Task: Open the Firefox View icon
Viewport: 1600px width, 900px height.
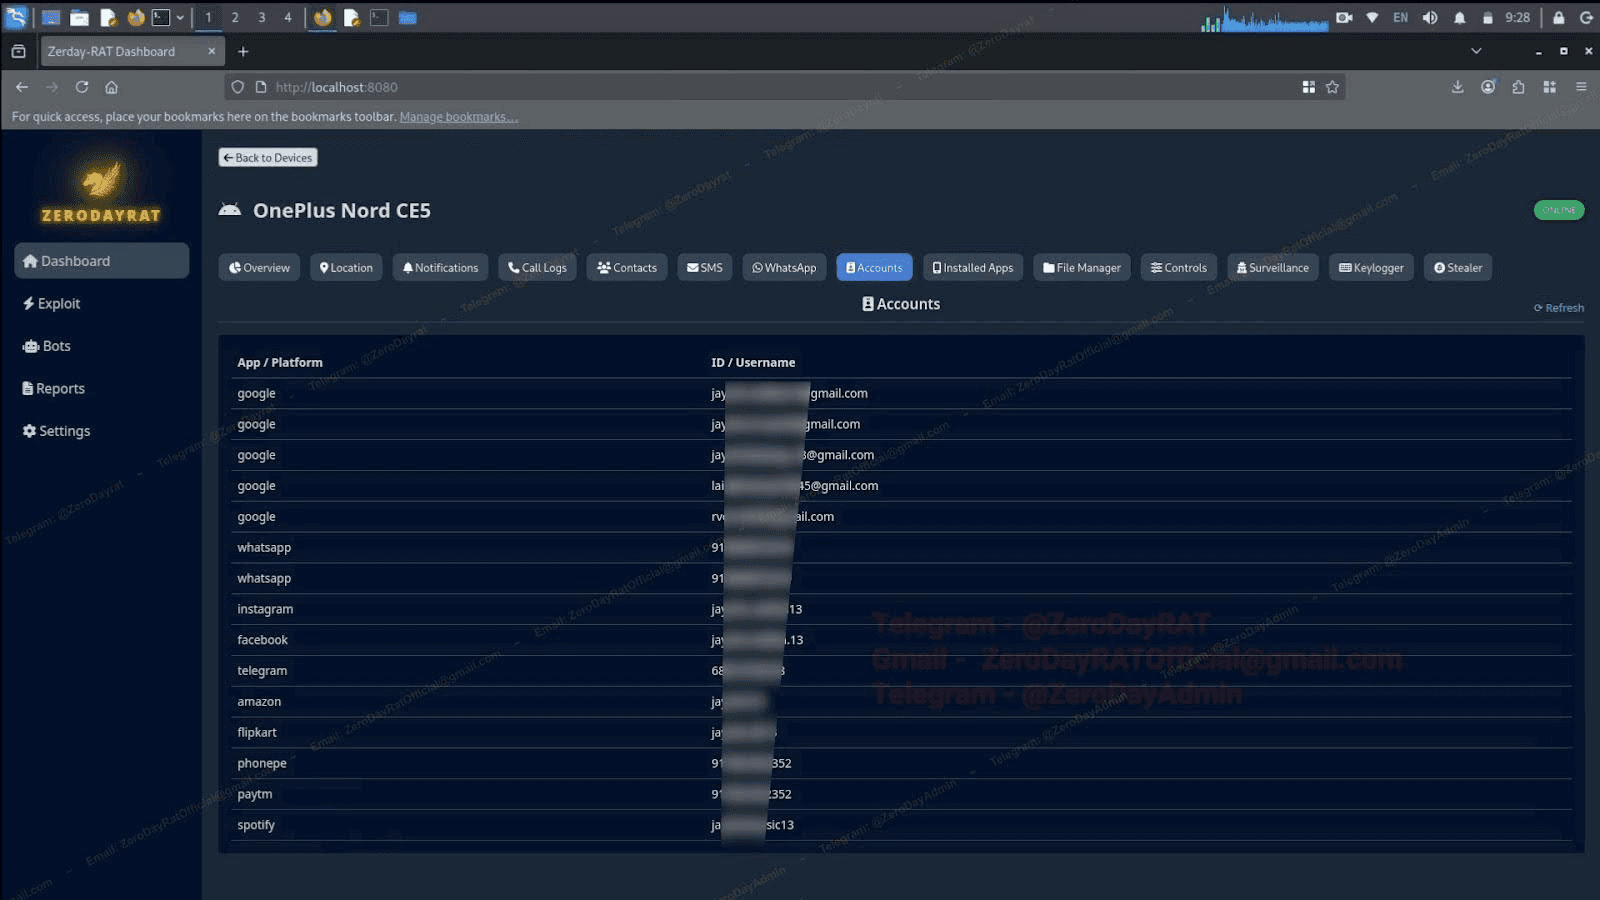Action: pyautogui.click(x=18, y=51)
